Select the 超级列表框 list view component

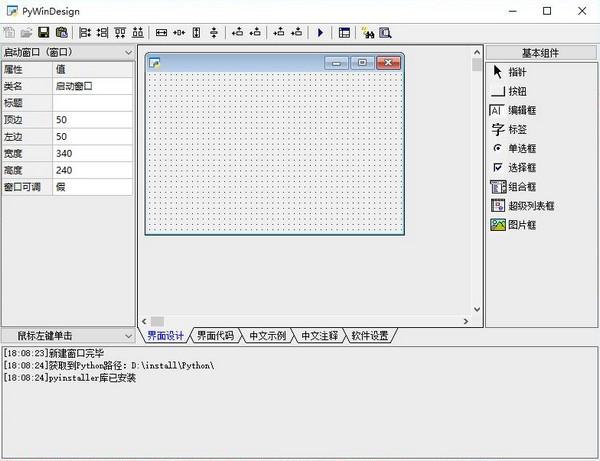point(523,206)
